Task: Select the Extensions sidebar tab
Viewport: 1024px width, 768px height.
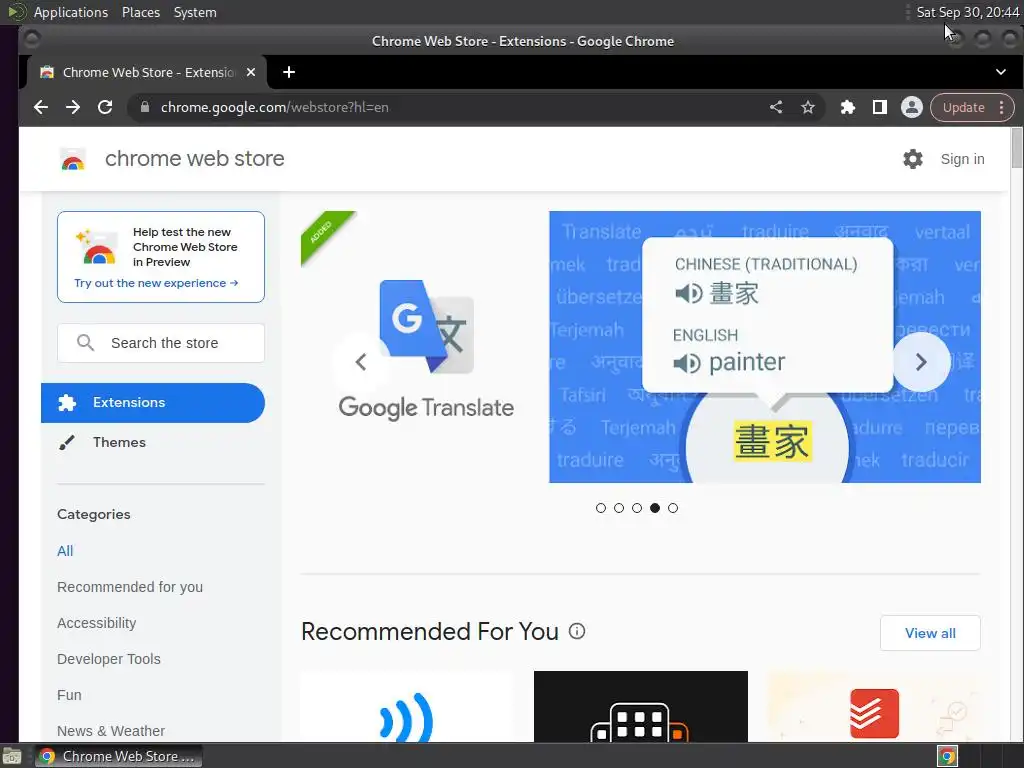Action: coord(153,402)
